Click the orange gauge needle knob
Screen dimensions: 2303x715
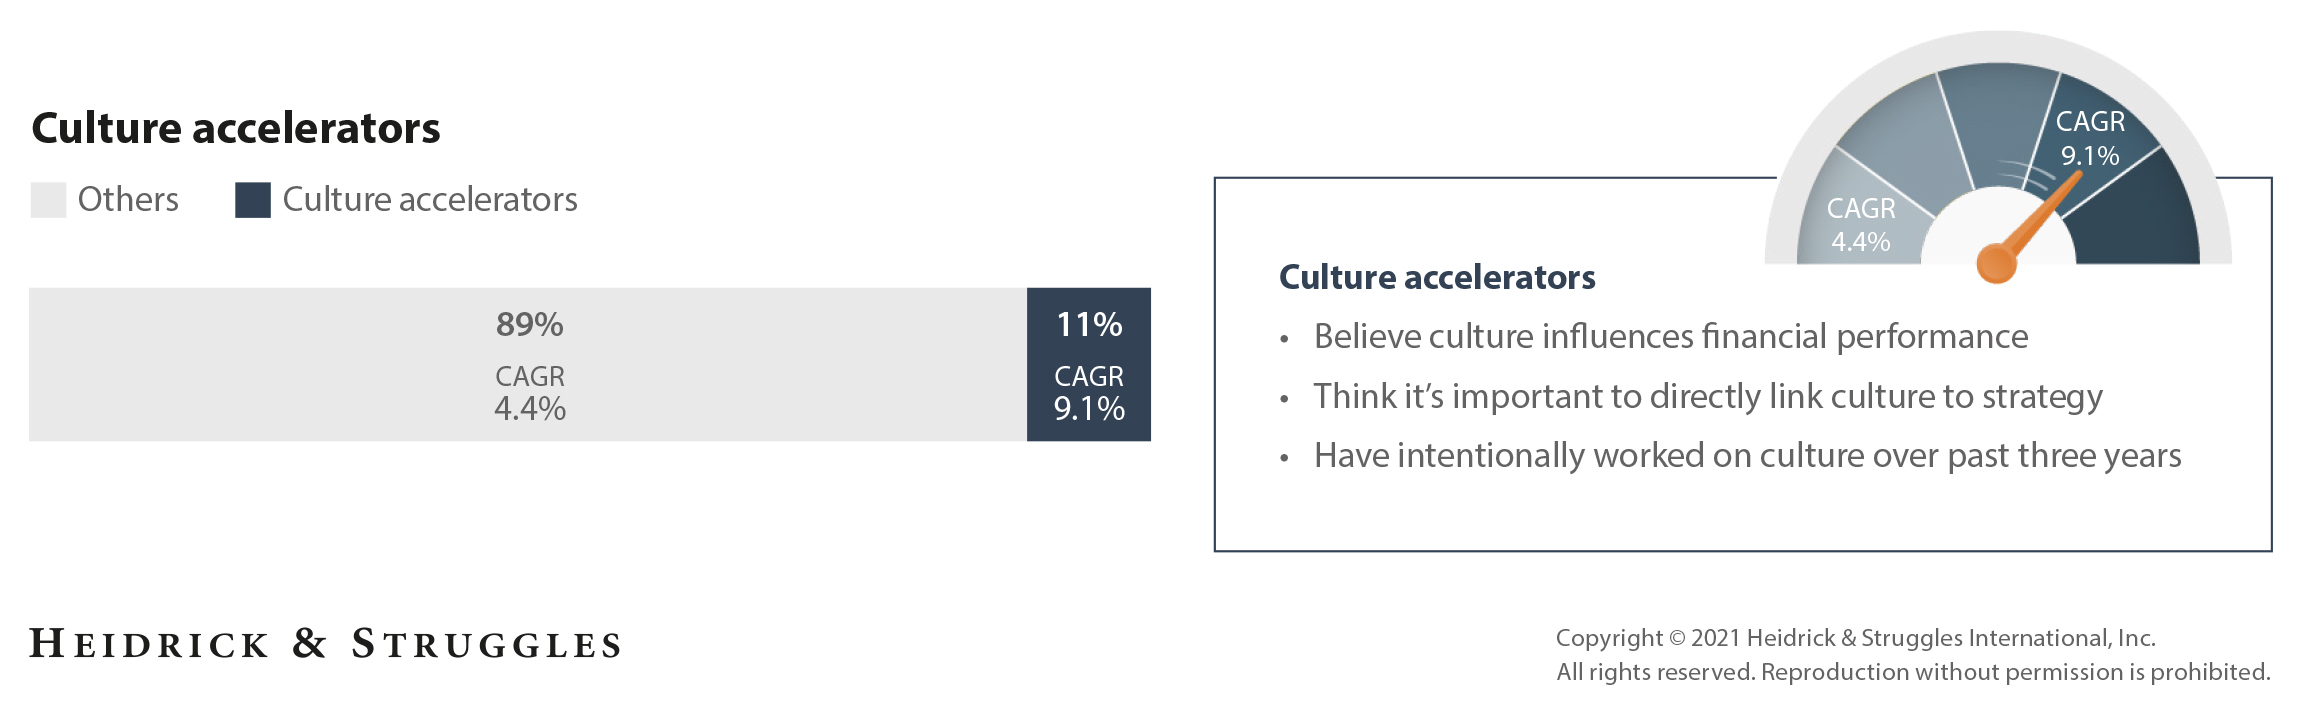[1996, 263]
